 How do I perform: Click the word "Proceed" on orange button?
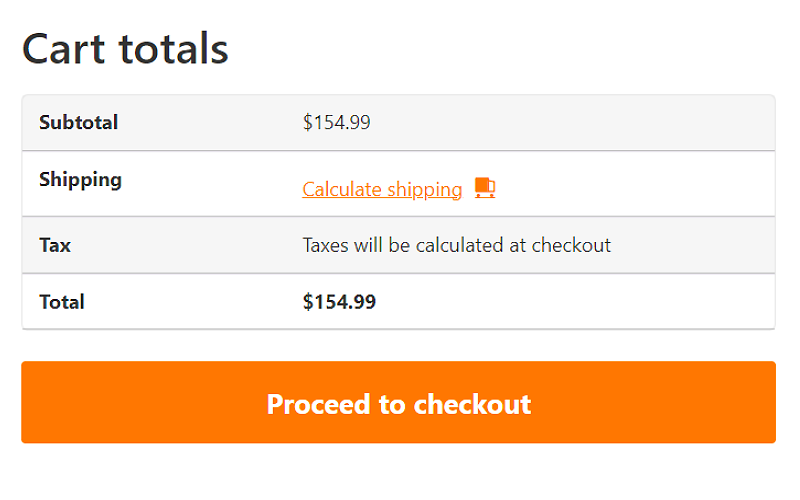click(317, 404)
